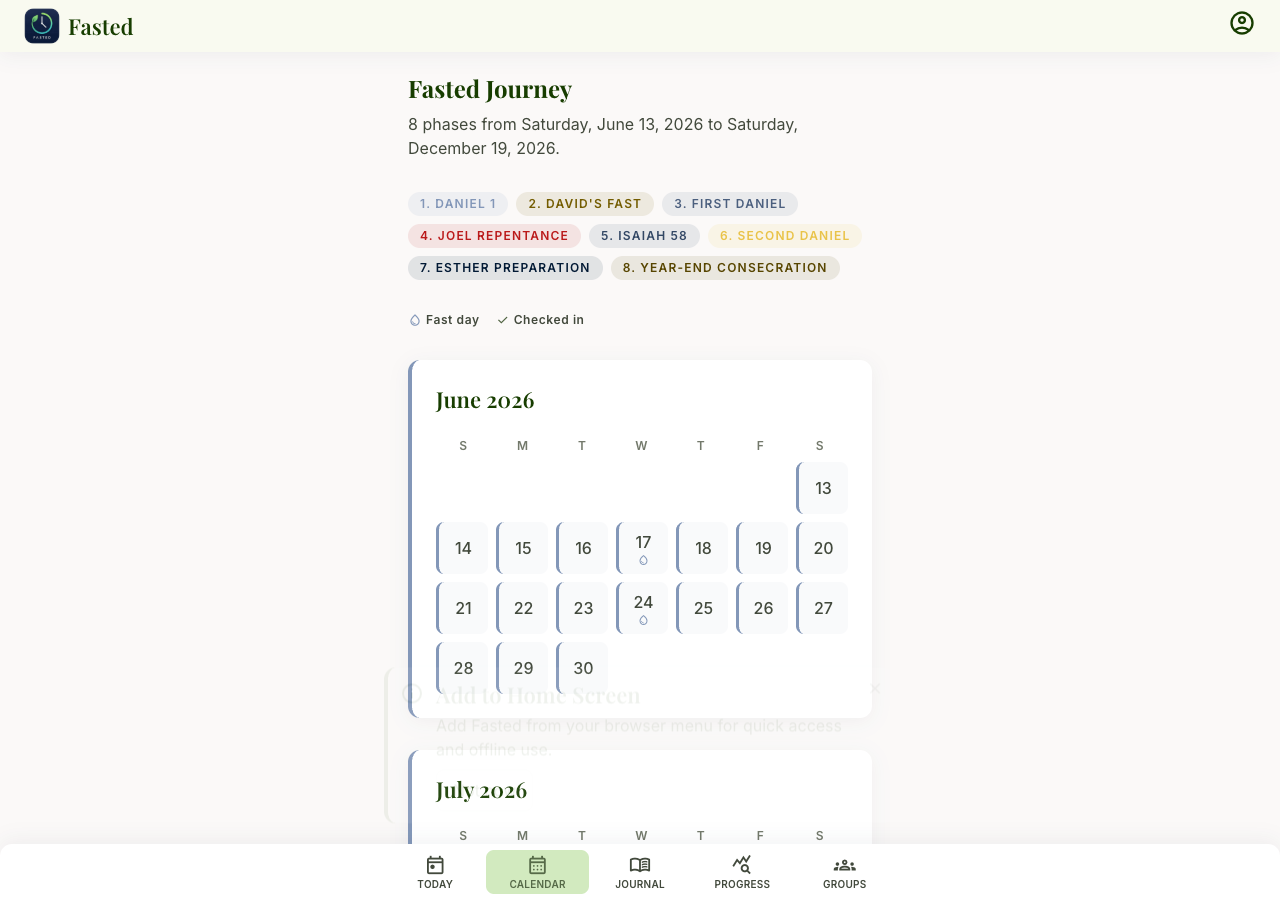Open the Journal book icon
The width and height of the screenshot is (1280, 900).
pos(640,865)
